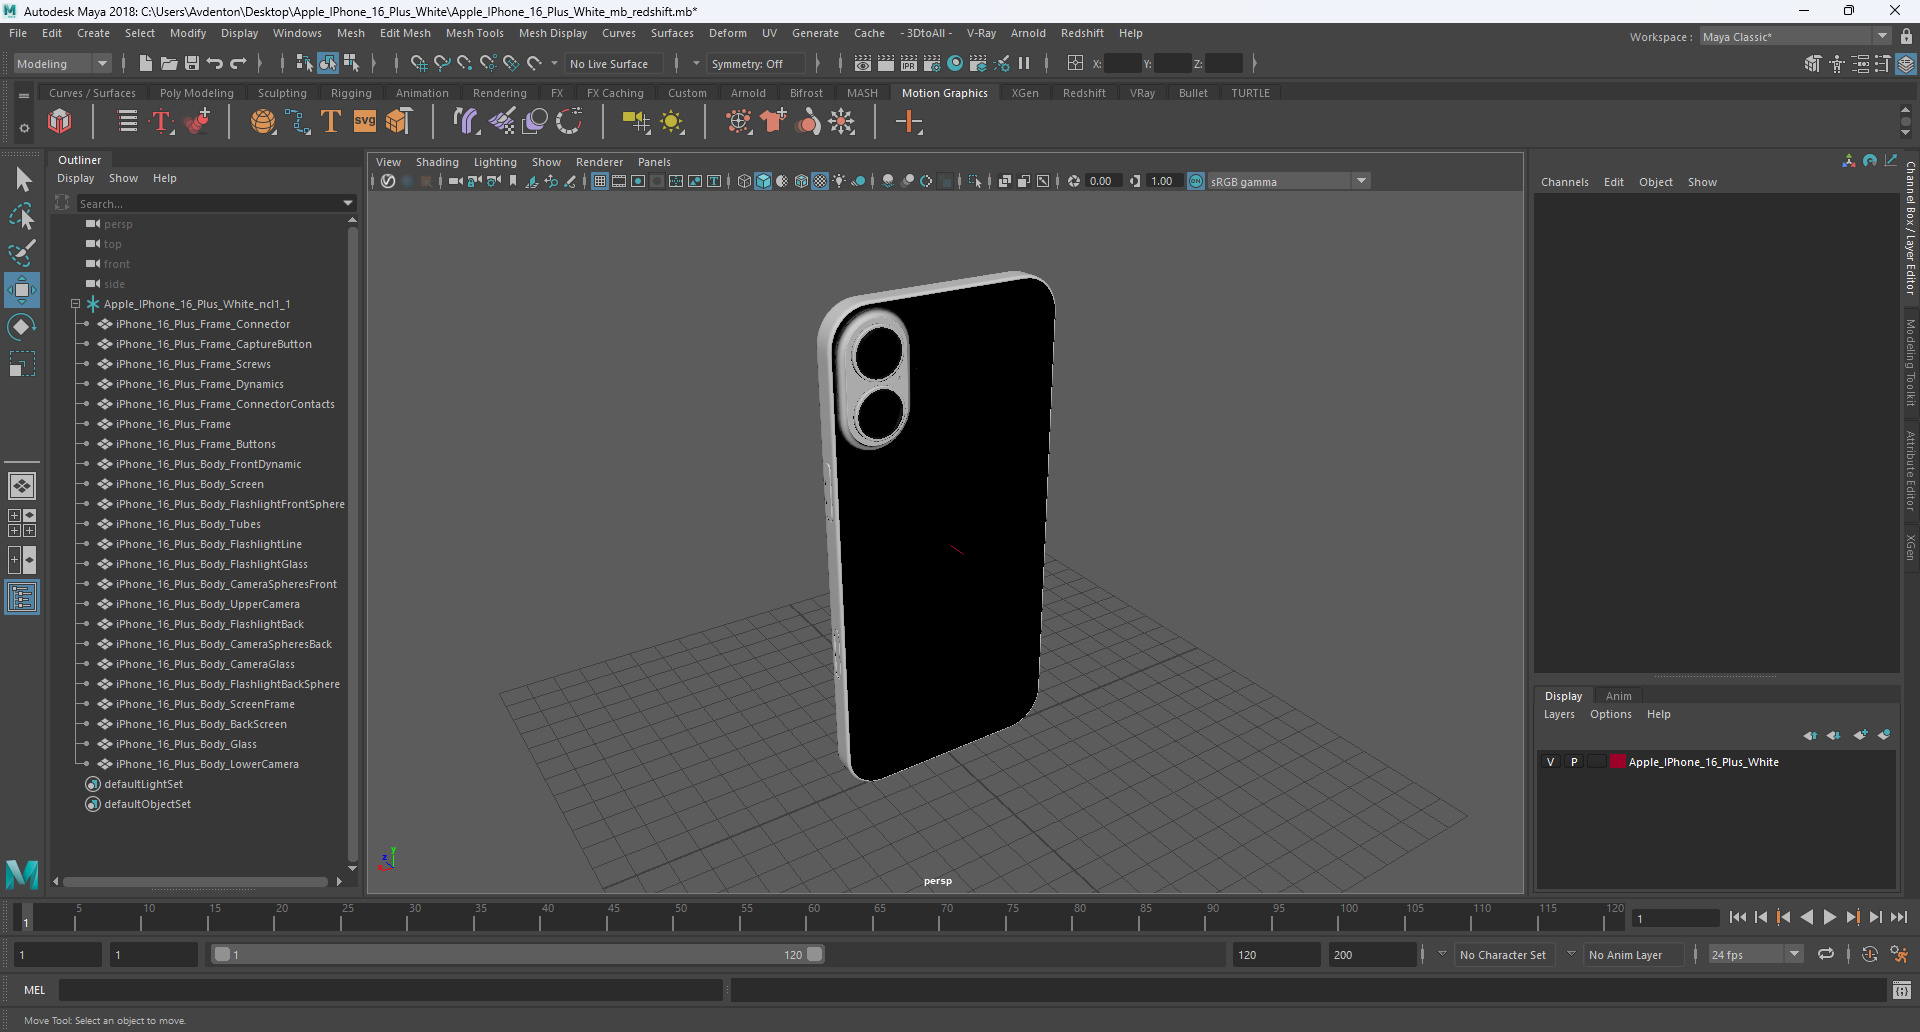Toggle the viewport grid display icon

(x=600, y=181)
